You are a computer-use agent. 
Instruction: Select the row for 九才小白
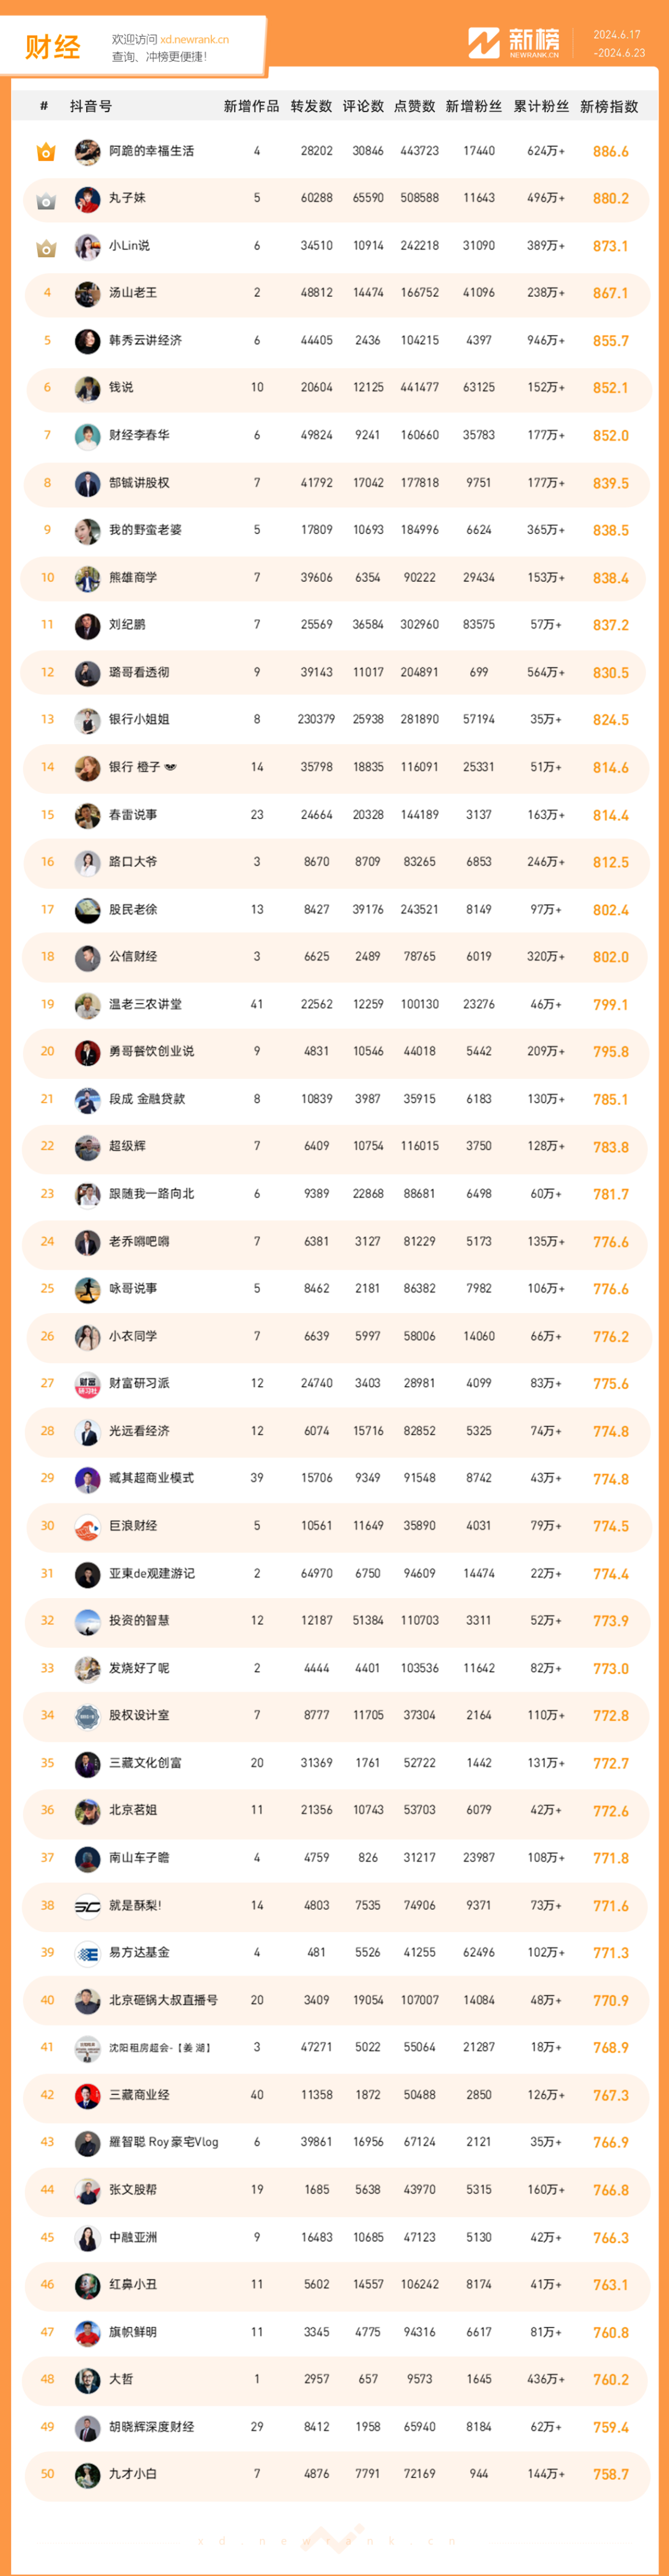pyautogui.click(x=335, y=2474)
